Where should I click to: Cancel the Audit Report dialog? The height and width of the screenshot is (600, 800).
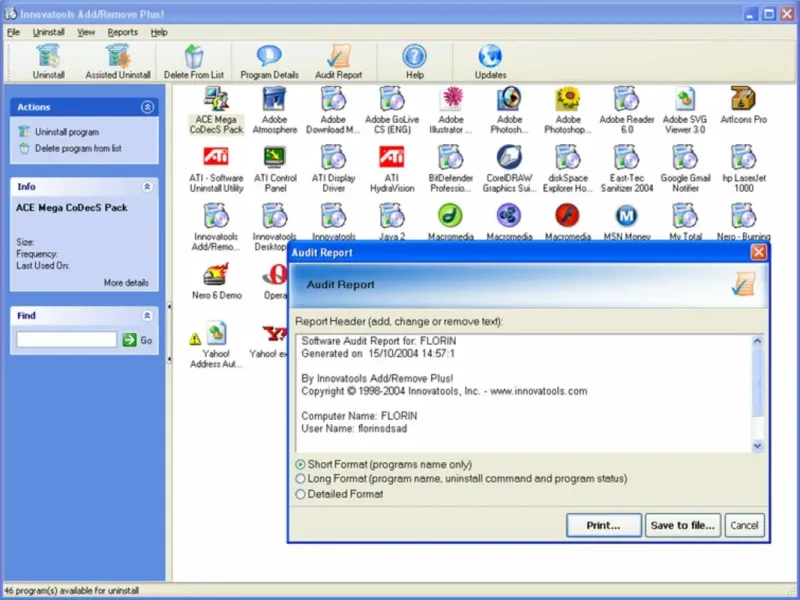pos(744,525)
